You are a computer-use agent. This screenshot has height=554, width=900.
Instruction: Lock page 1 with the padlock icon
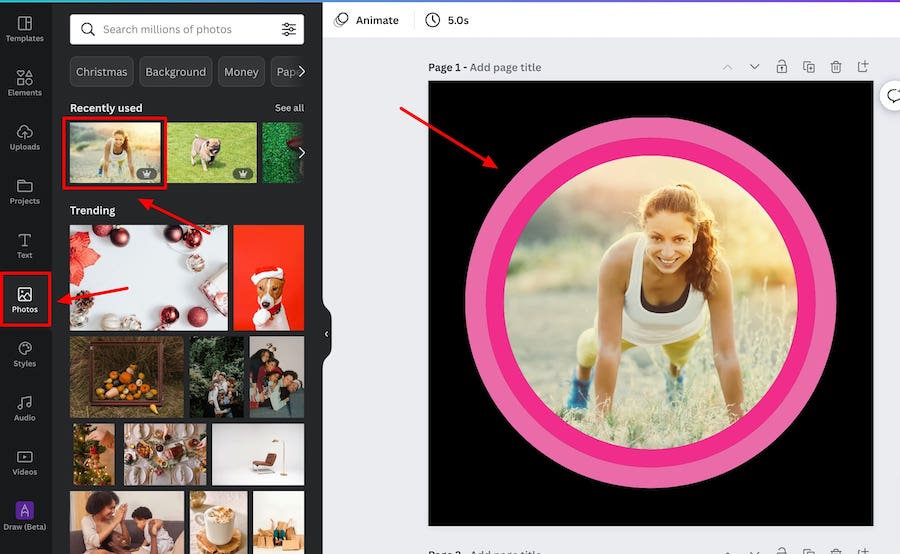click(x=781, y=67)
